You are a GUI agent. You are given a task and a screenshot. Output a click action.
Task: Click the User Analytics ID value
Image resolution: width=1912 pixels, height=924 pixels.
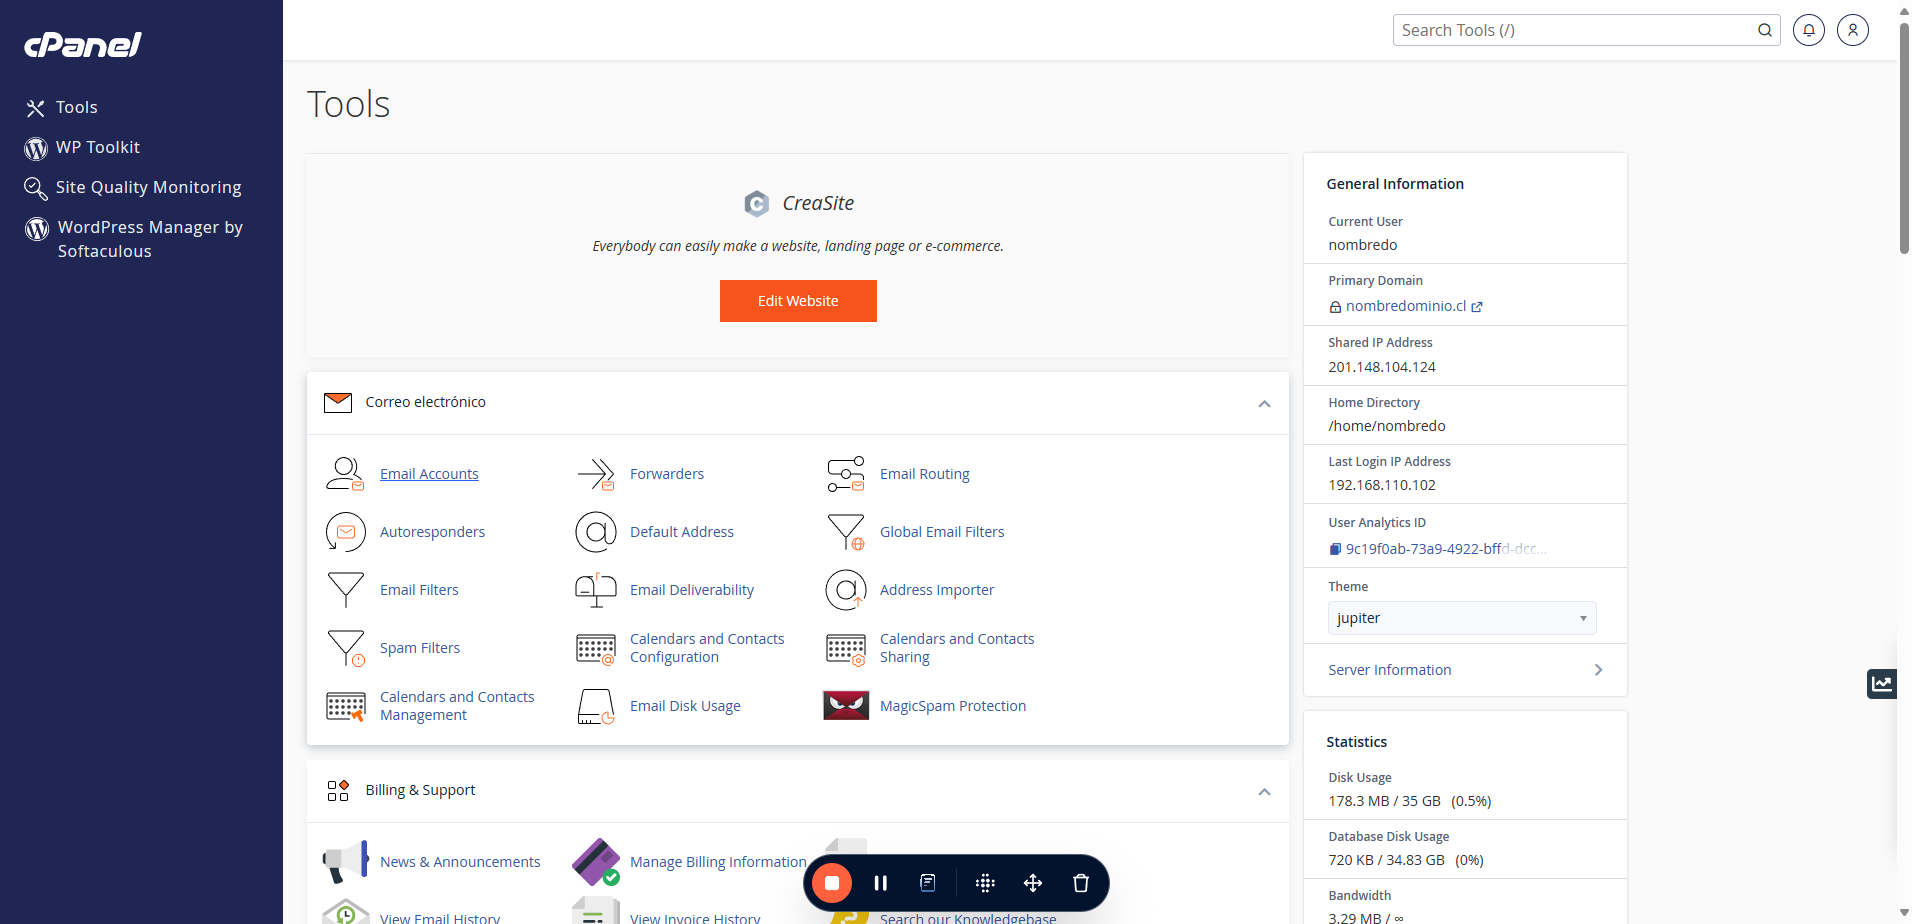click(1446, 549)
